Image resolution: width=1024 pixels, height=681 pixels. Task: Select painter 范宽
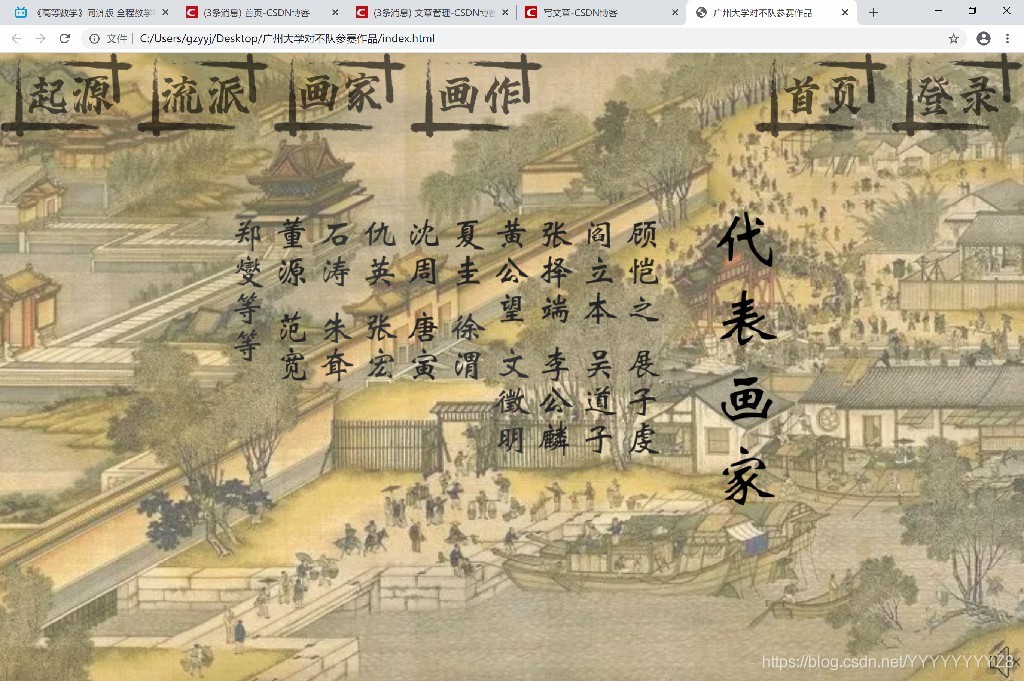click(x=293, y=347)
